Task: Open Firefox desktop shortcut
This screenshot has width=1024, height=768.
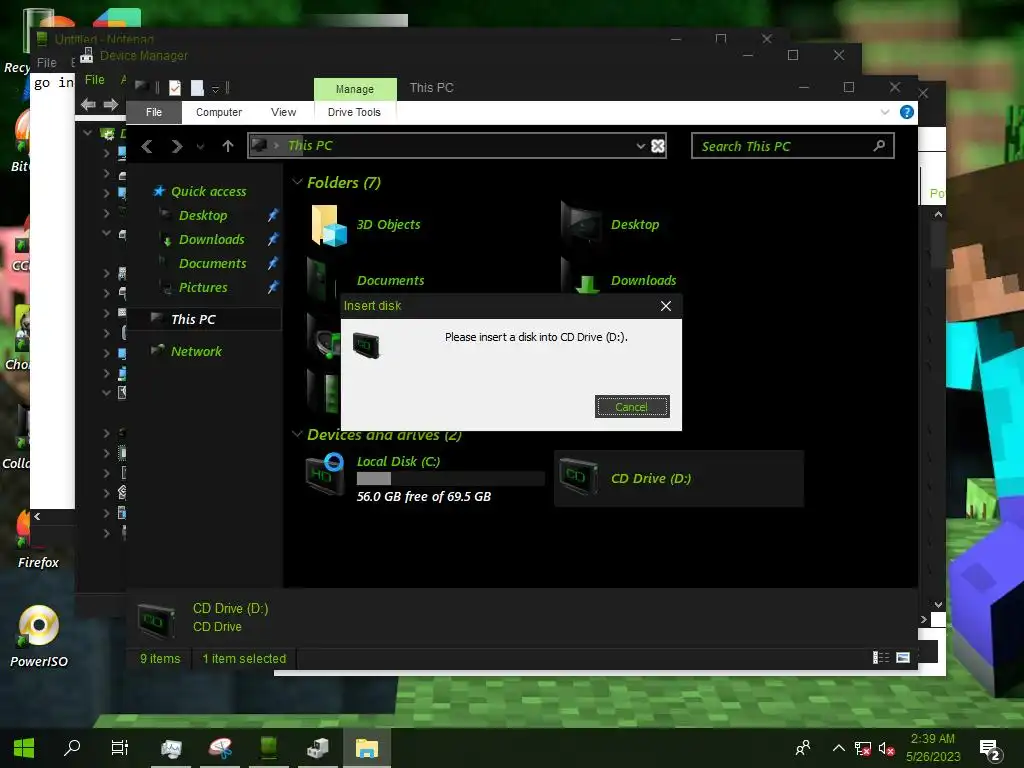Action: 38,541
